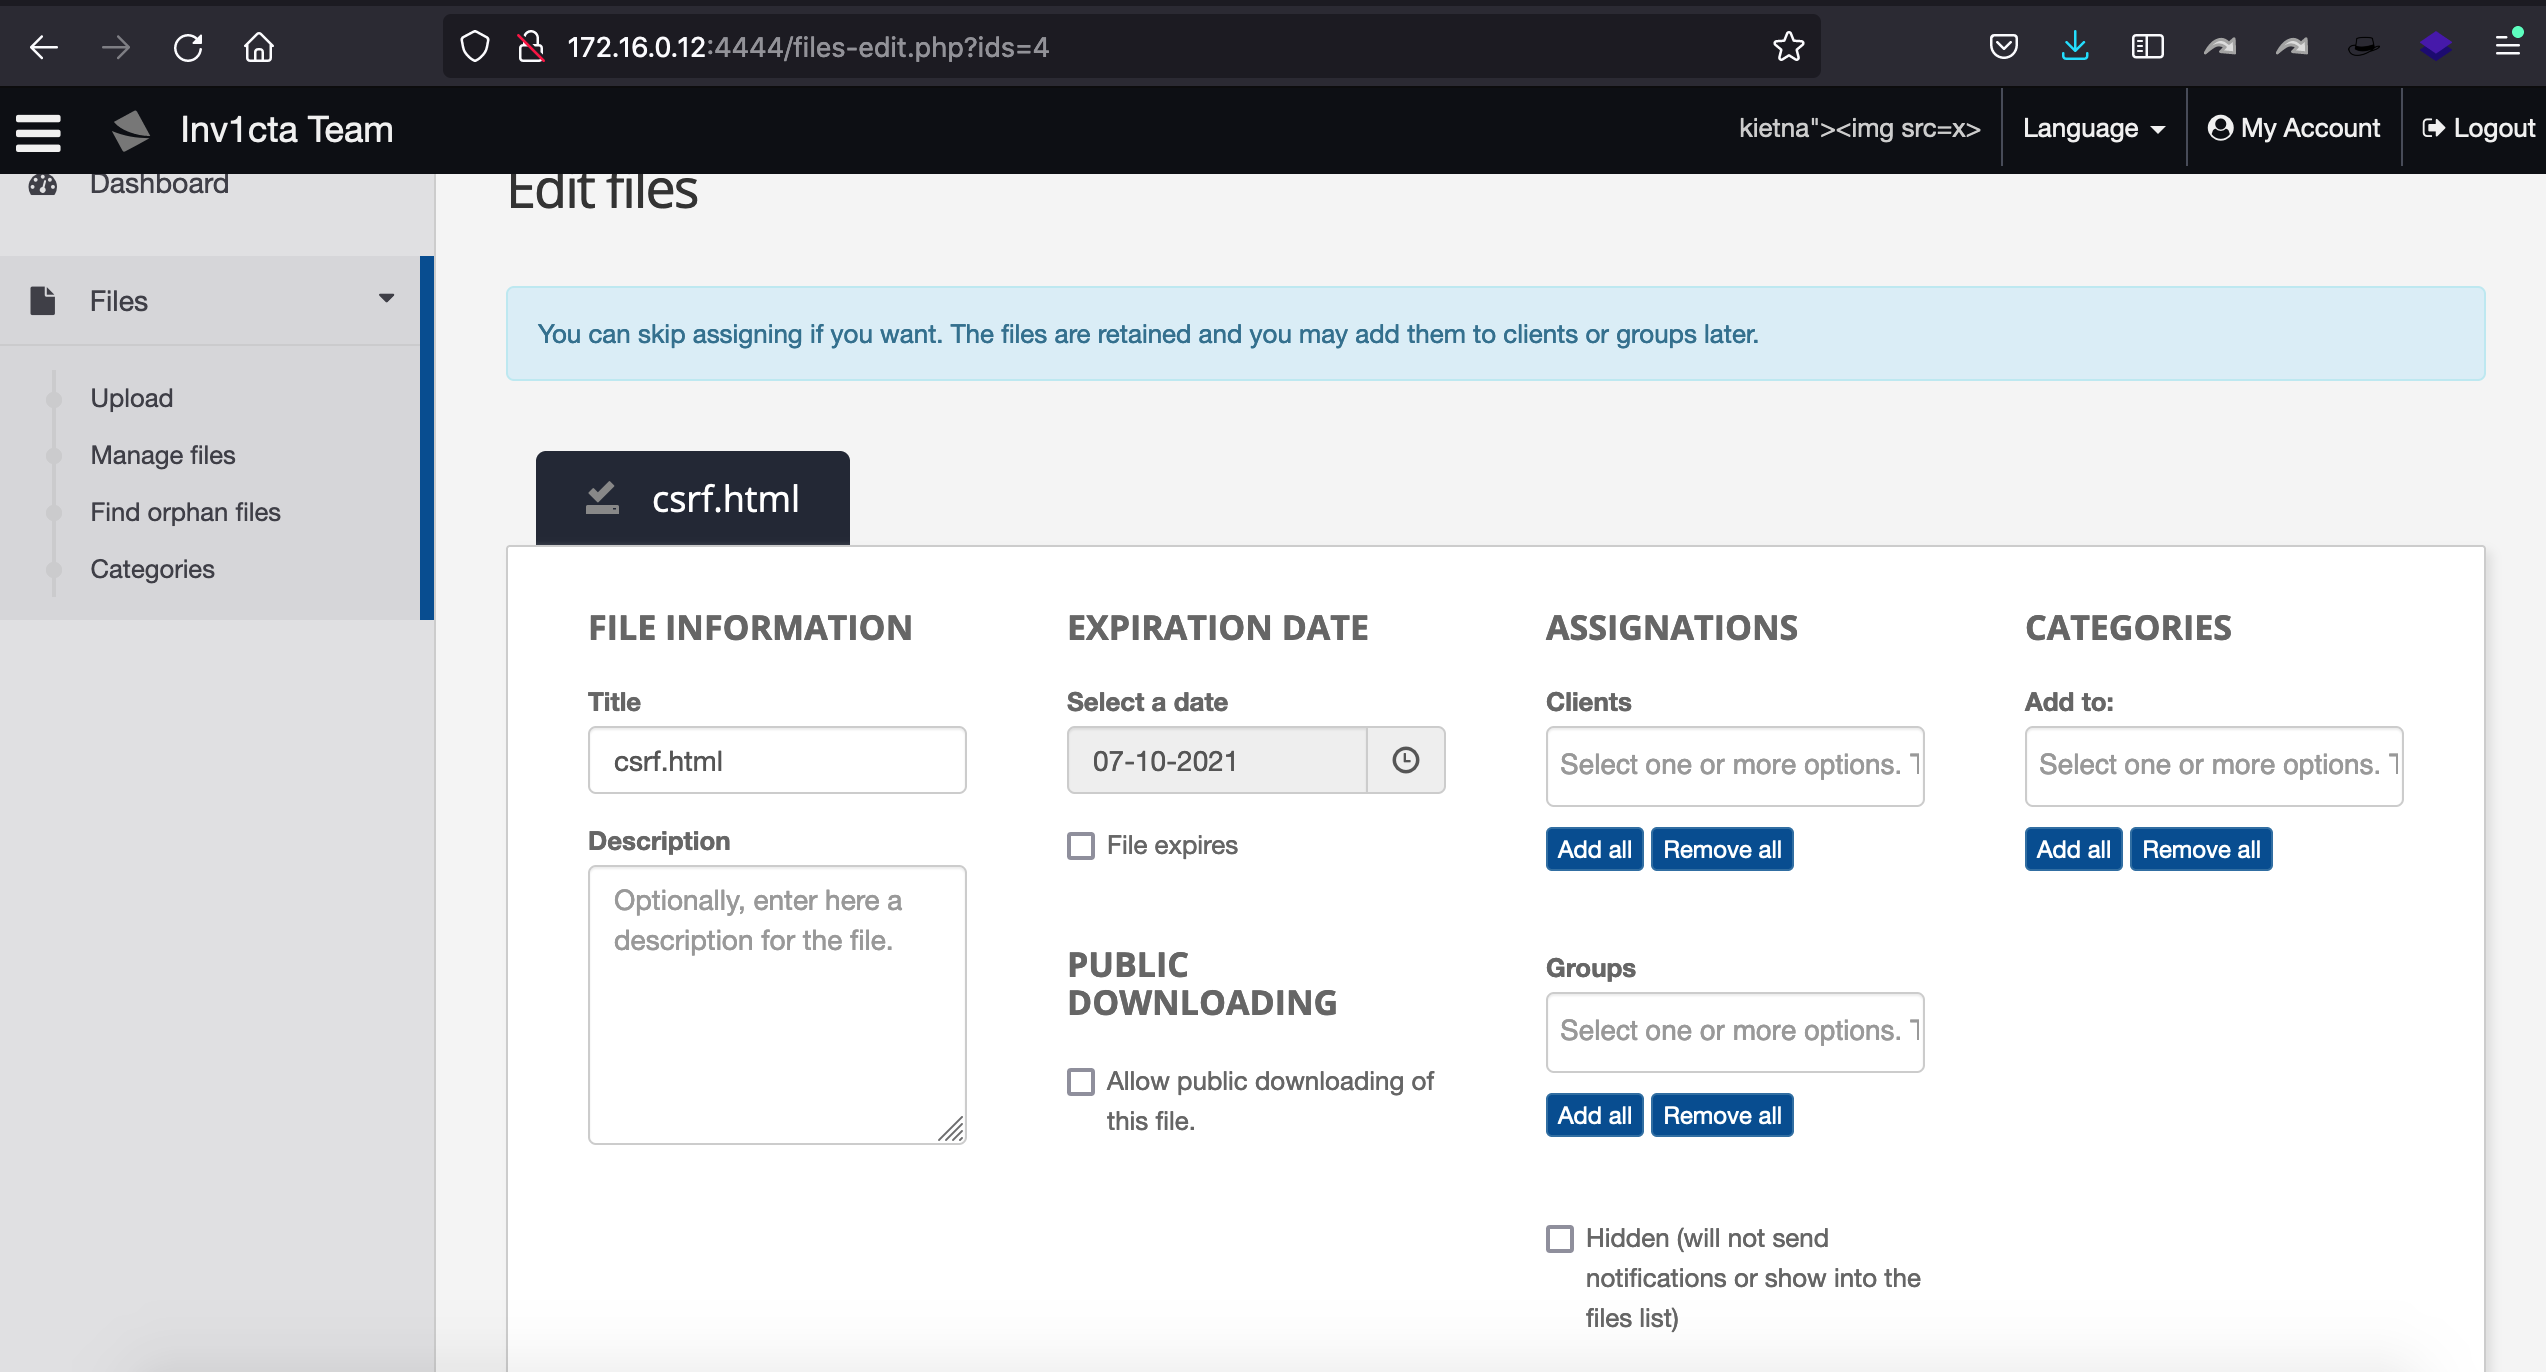The image size is (2546, 1372).
Task: Open the Clients selection dropdown
Action: [x=1734, y=765]
